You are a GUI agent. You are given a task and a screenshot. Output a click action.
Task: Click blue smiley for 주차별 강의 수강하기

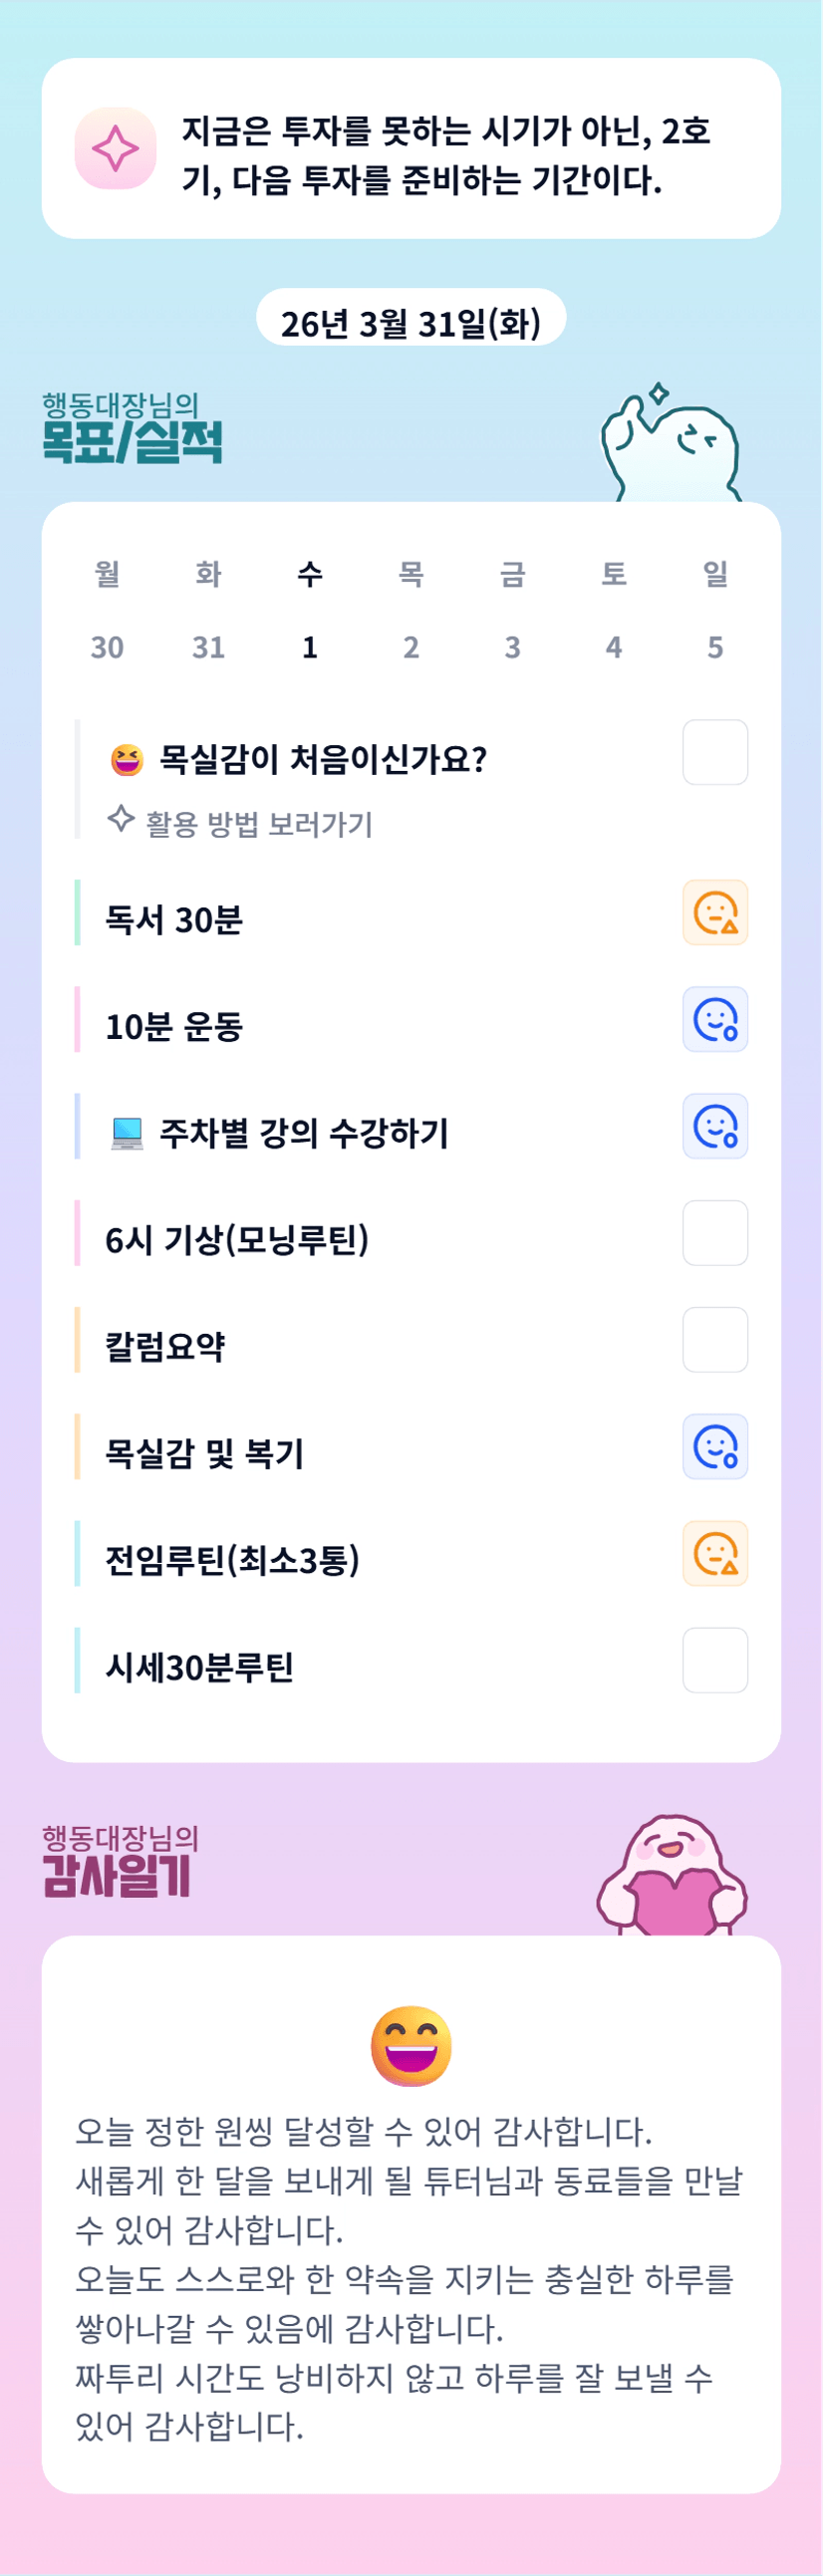coord(715,1127)
